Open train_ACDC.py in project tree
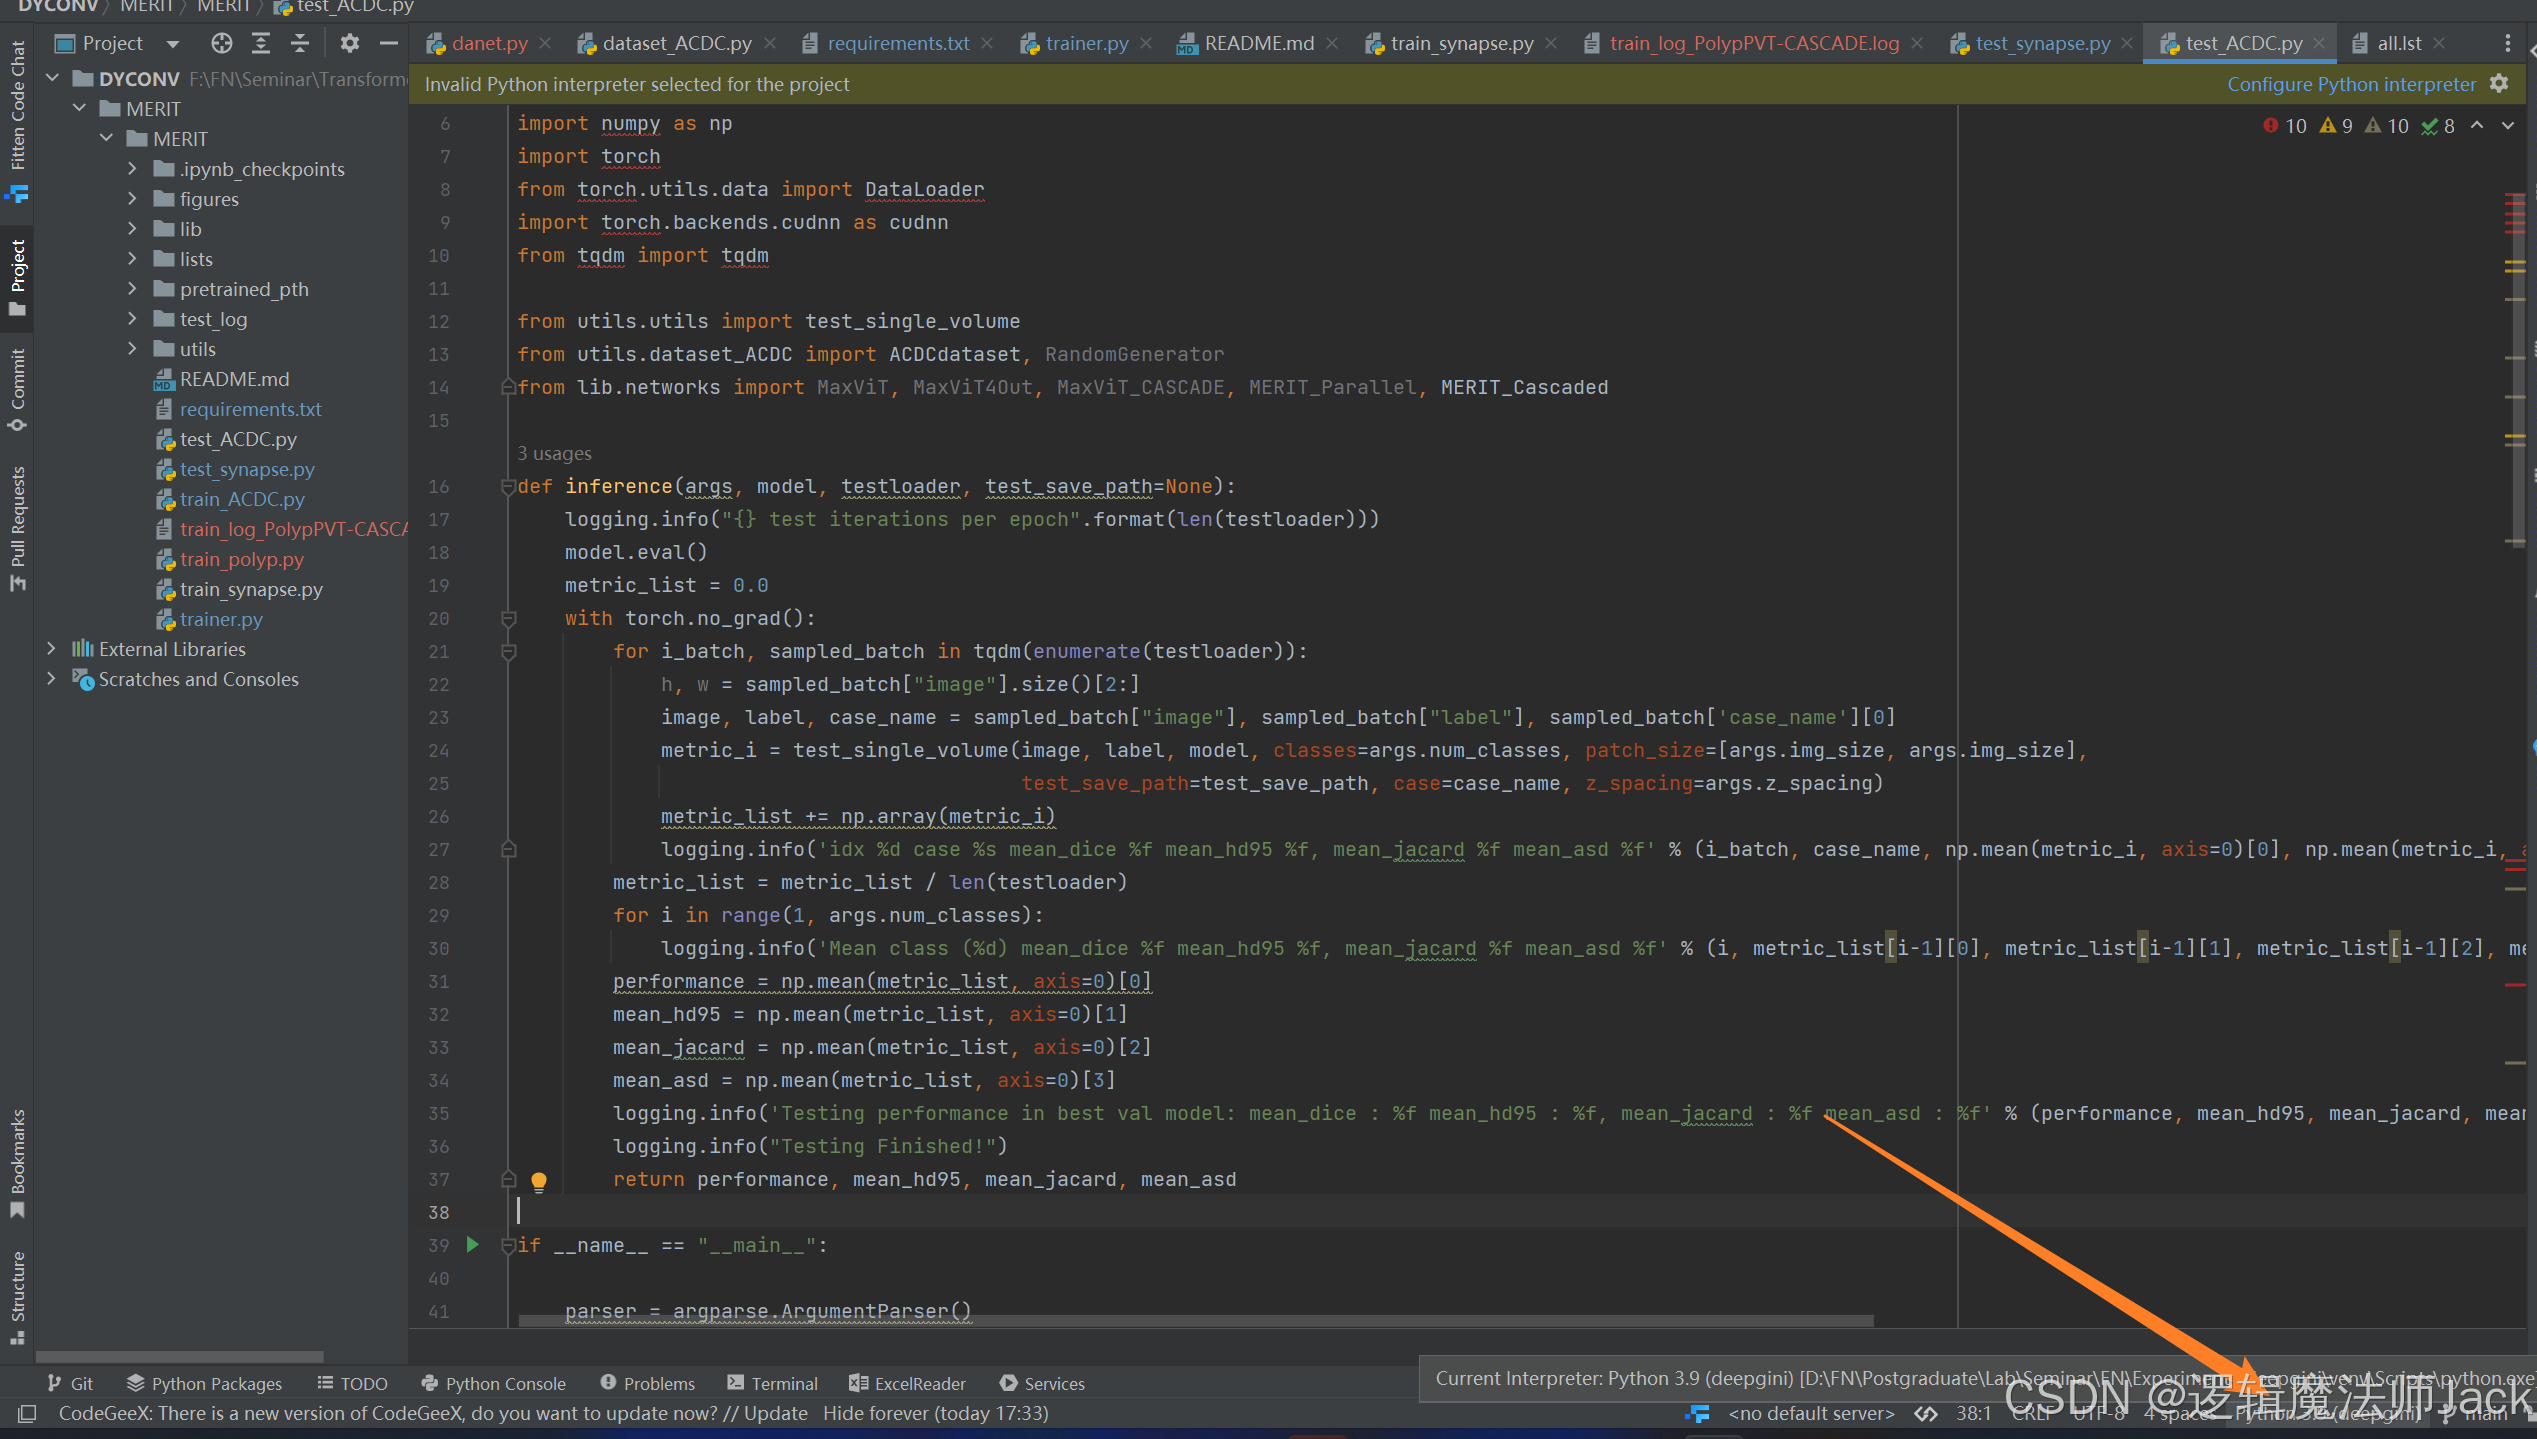 click(242, 499)
